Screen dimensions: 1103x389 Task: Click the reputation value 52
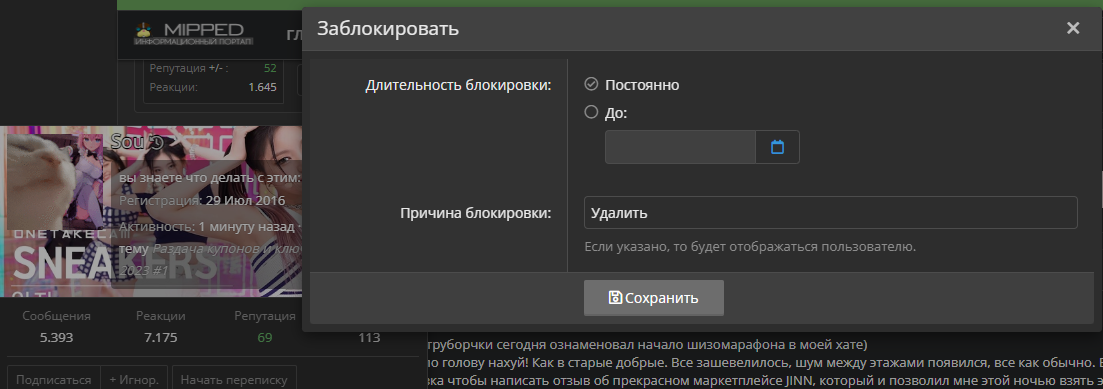[x=270, y=68]
